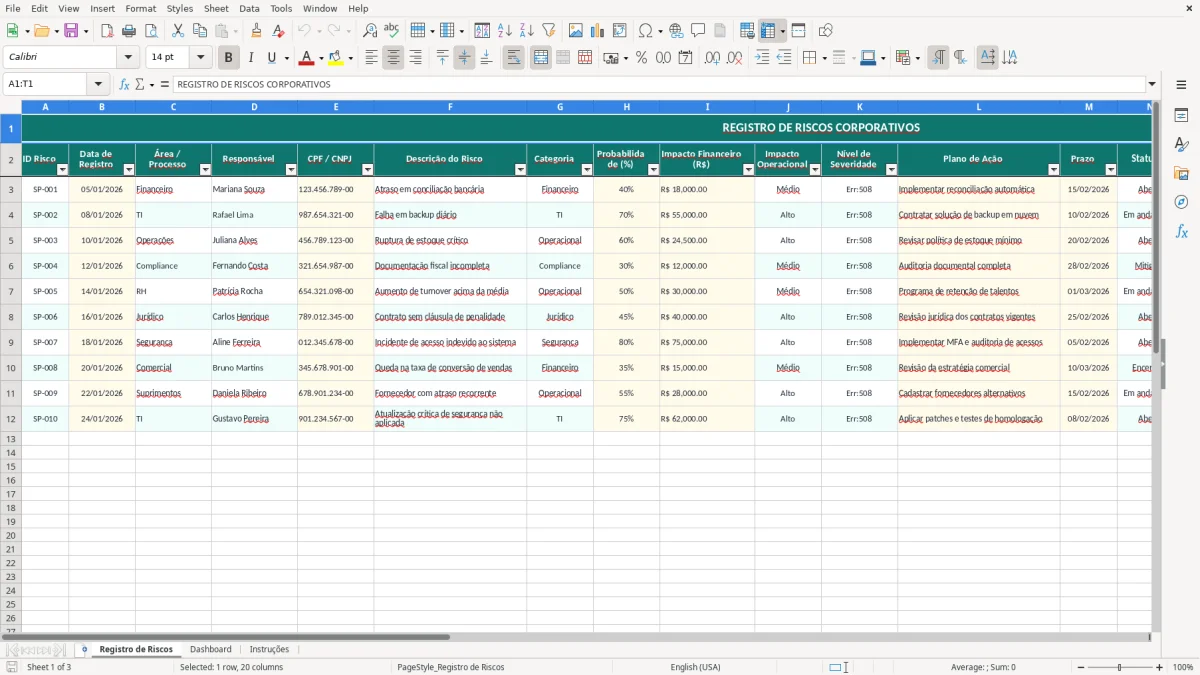
Task: Click the Save document icon
Action: (71, 31)
